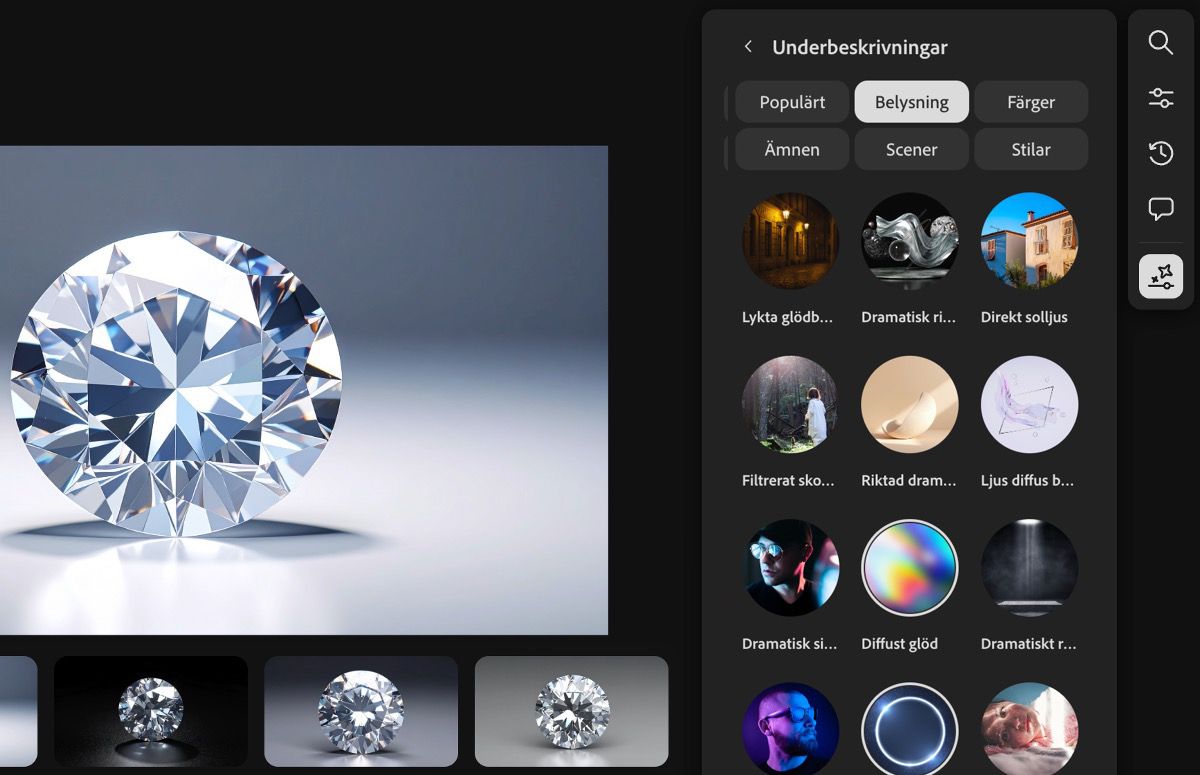1200x775 pixels.
Task: Switch to the Ämnen category
Action: click(792, 149)
